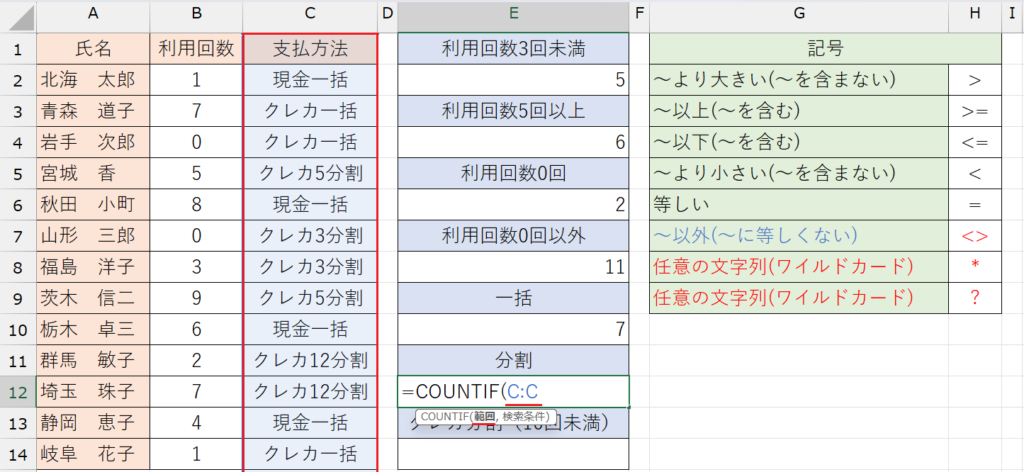Click usage count 6 for 栃木 卓三
Viewport: 1024px width, 472px height.
[x=196, y=330]
